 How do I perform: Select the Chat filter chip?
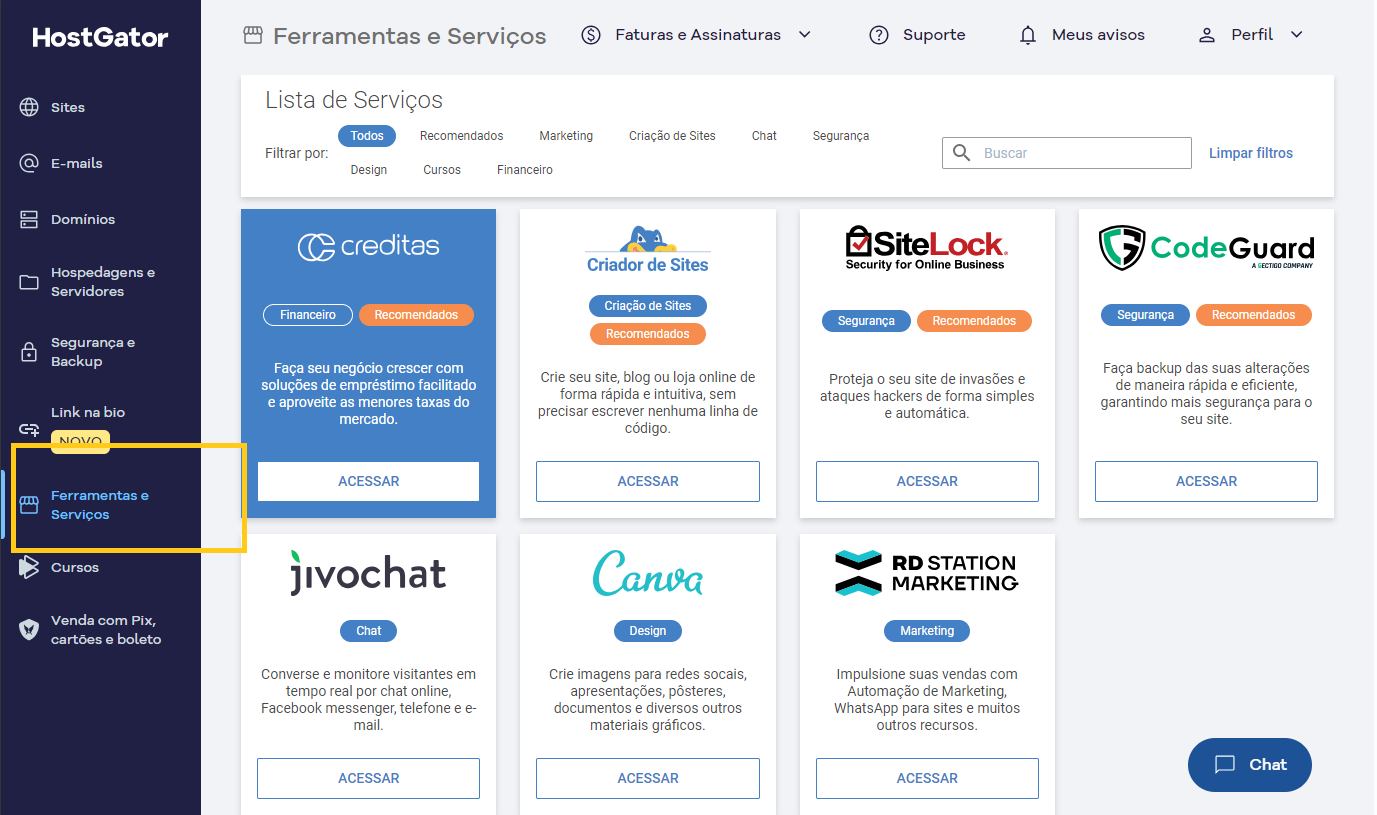[764, 136]
